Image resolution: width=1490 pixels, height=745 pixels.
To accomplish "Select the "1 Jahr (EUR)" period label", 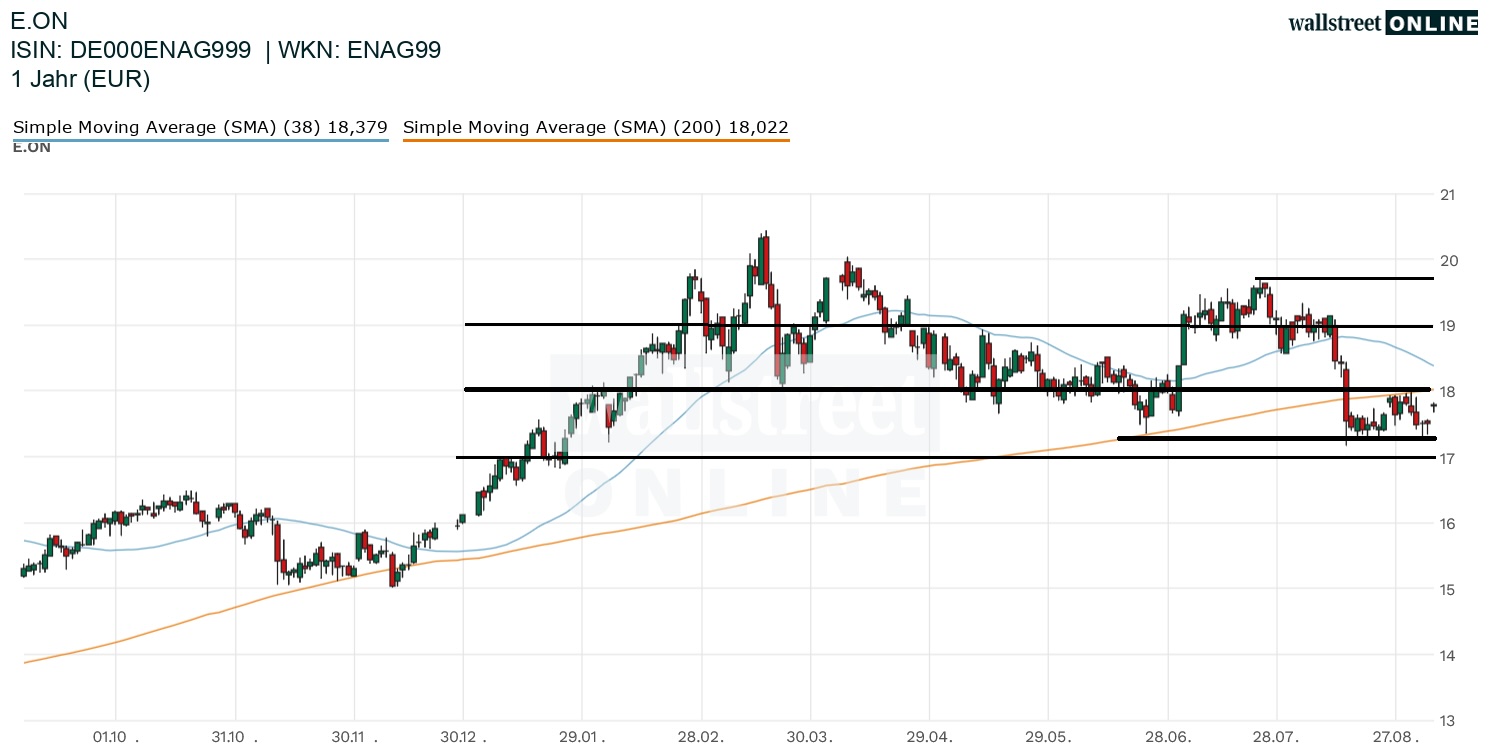I will 81,79.
